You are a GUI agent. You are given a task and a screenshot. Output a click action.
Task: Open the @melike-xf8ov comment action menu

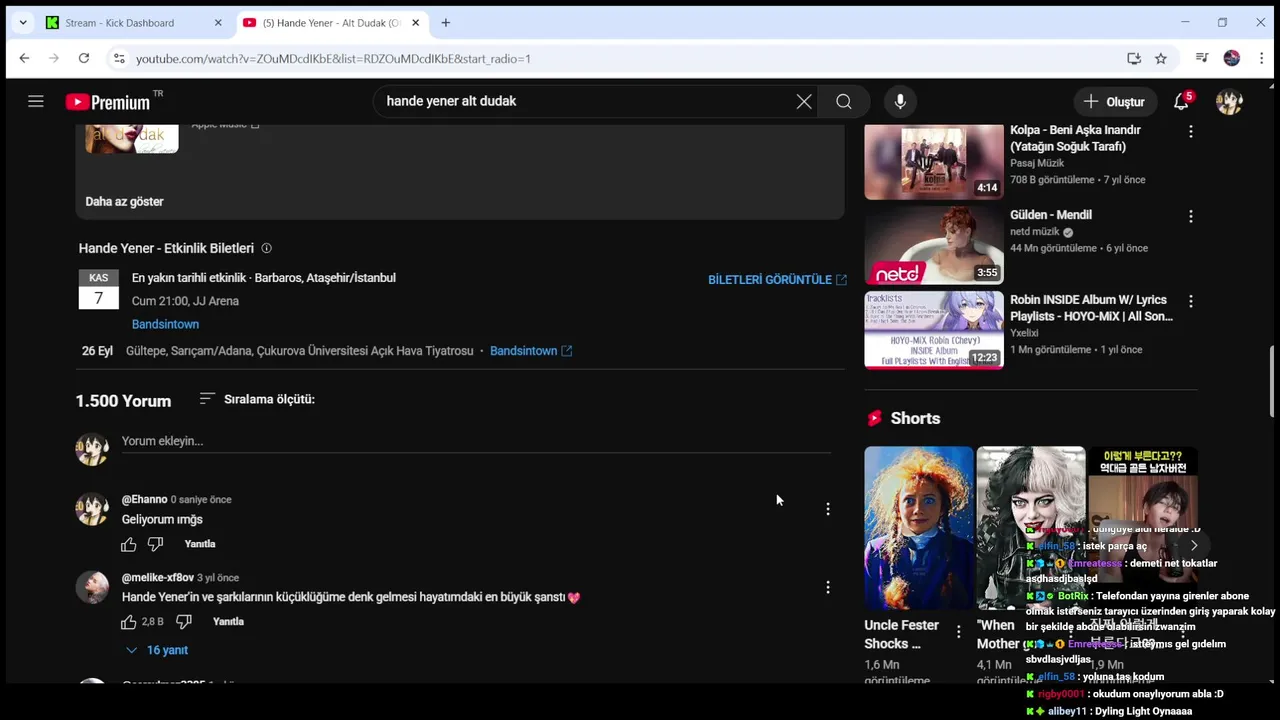click(x=827, y=587)
